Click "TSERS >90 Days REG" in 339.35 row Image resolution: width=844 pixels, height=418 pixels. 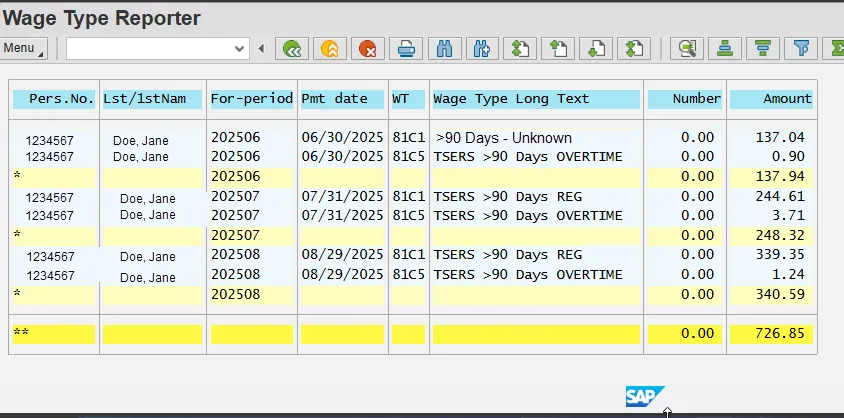pyautogui.click(x=508, y=254)
